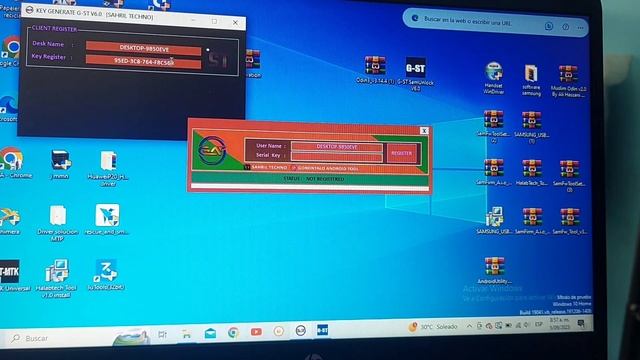
Task: Select the Odin3_v3.14.4 (1) archive icon
Action: (x=375, y=70)
